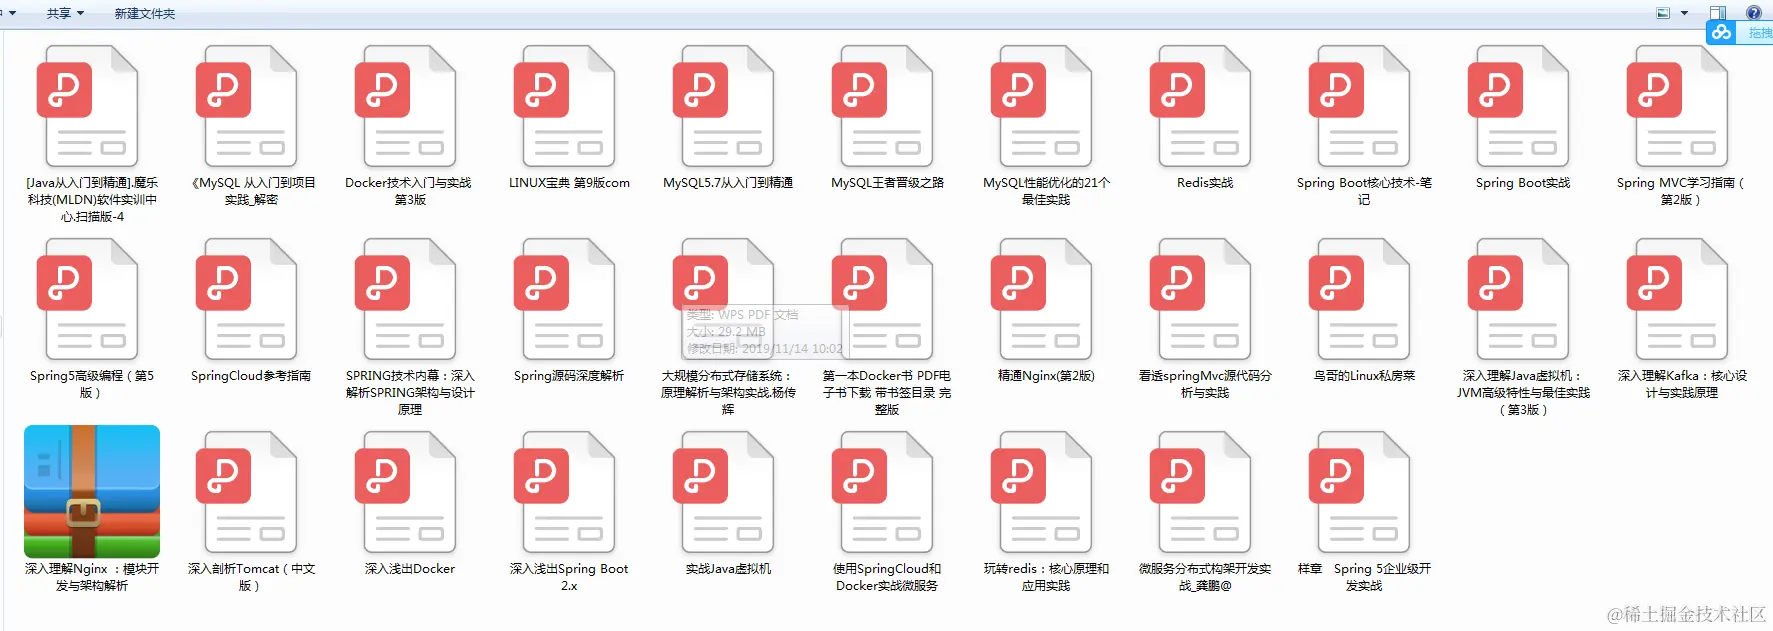1773x631 pixels.
Task: Select the Docker技术入门与实战 第3版 PDF icon
Action: tap(405, 106)
